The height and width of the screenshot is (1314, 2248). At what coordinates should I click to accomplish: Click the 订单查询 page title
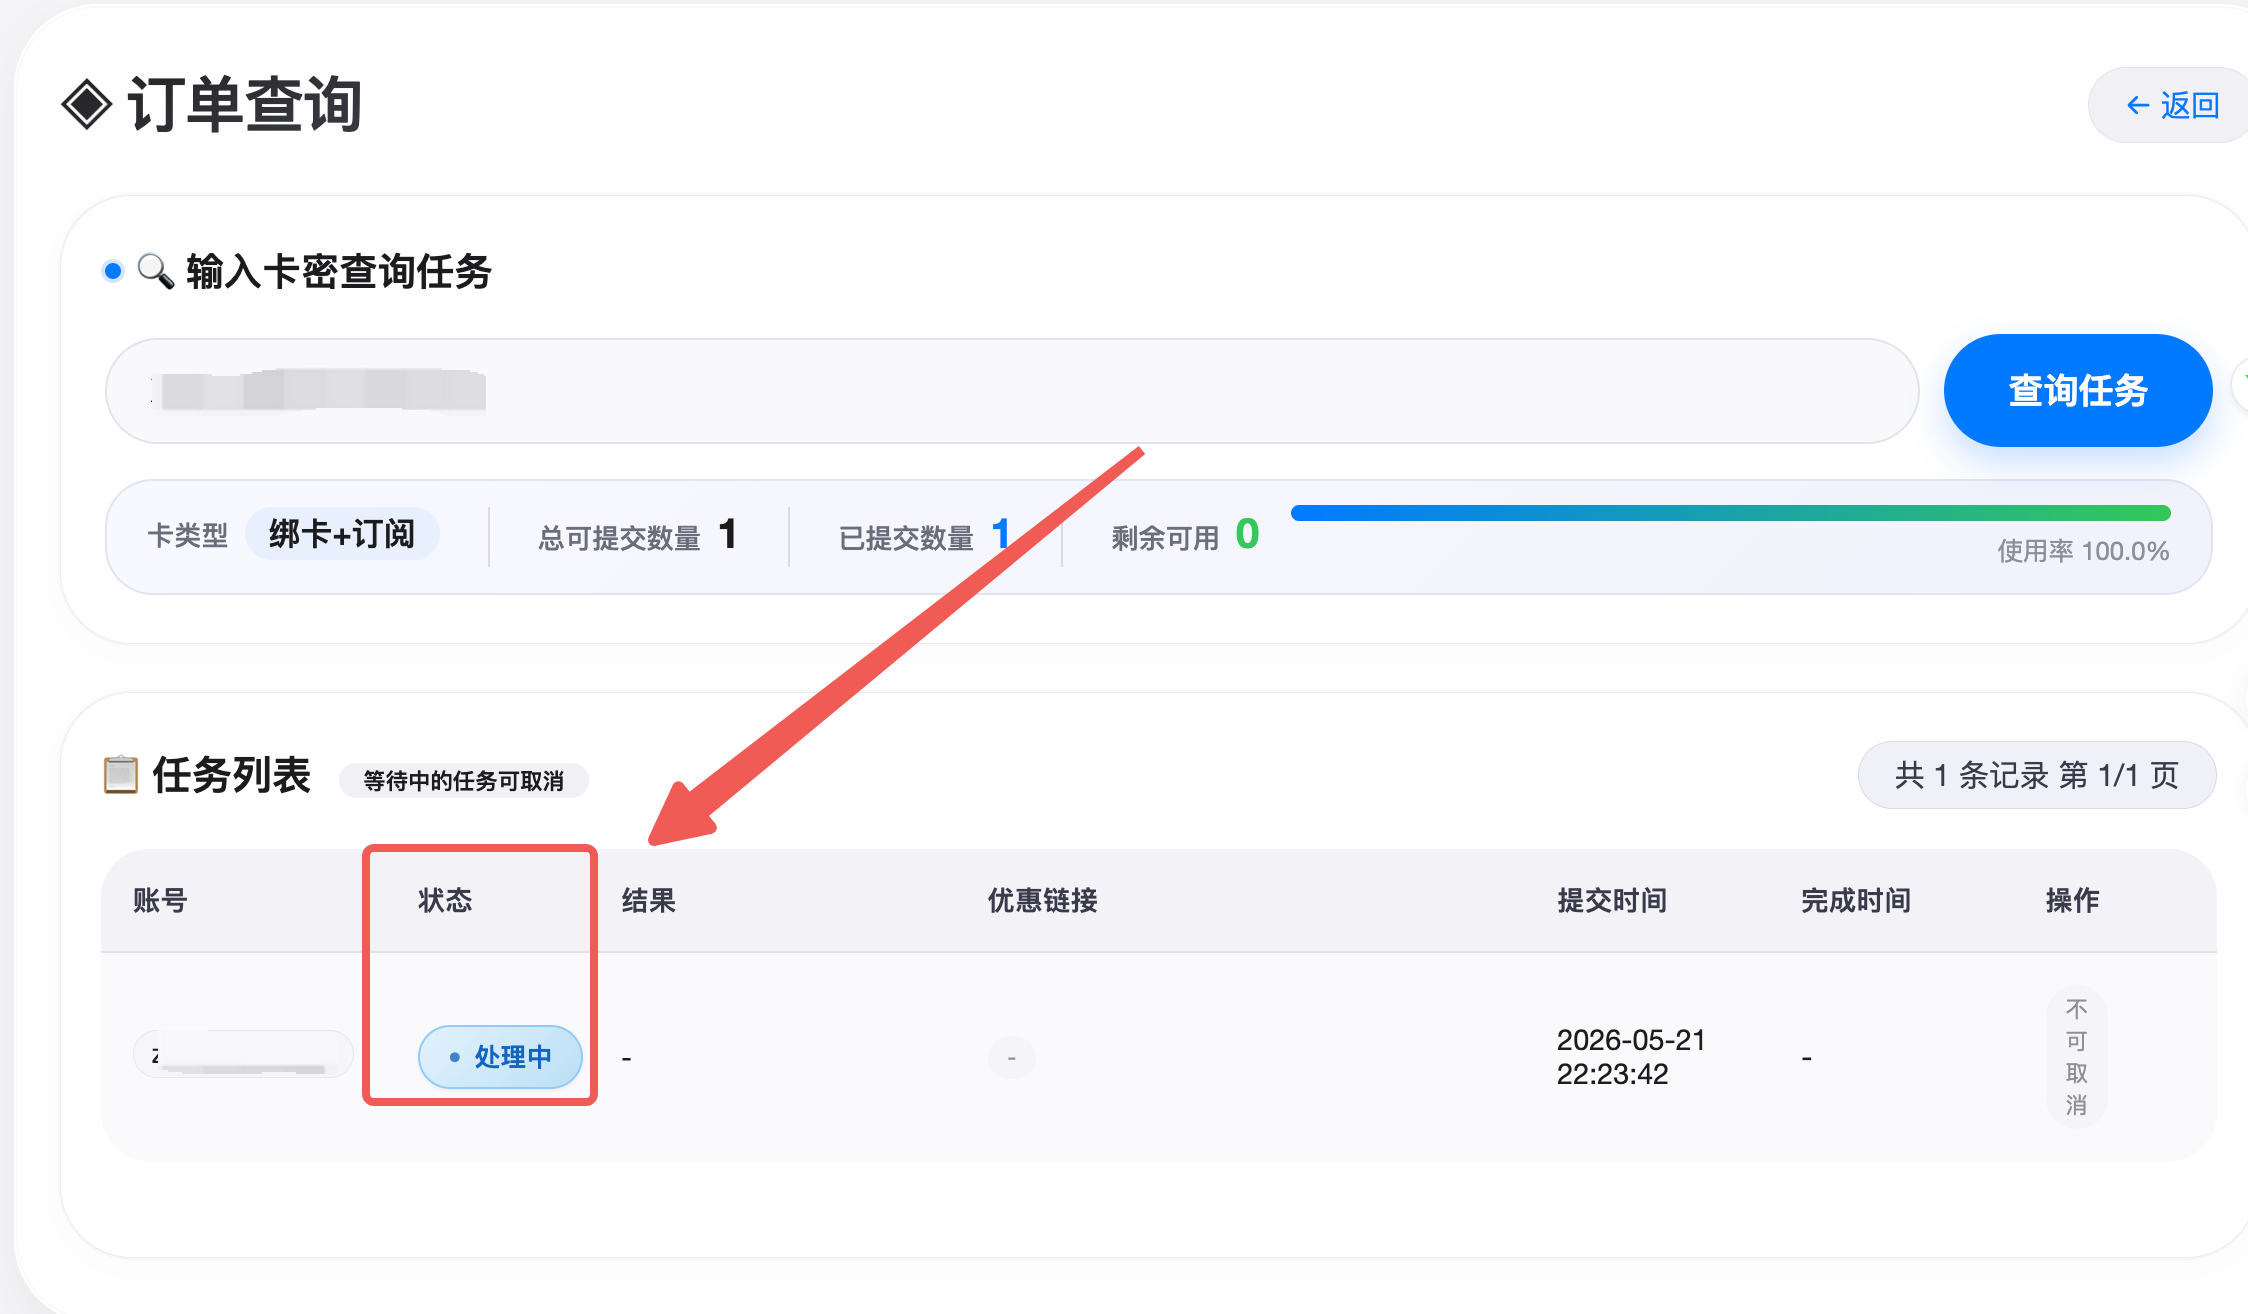245,105
